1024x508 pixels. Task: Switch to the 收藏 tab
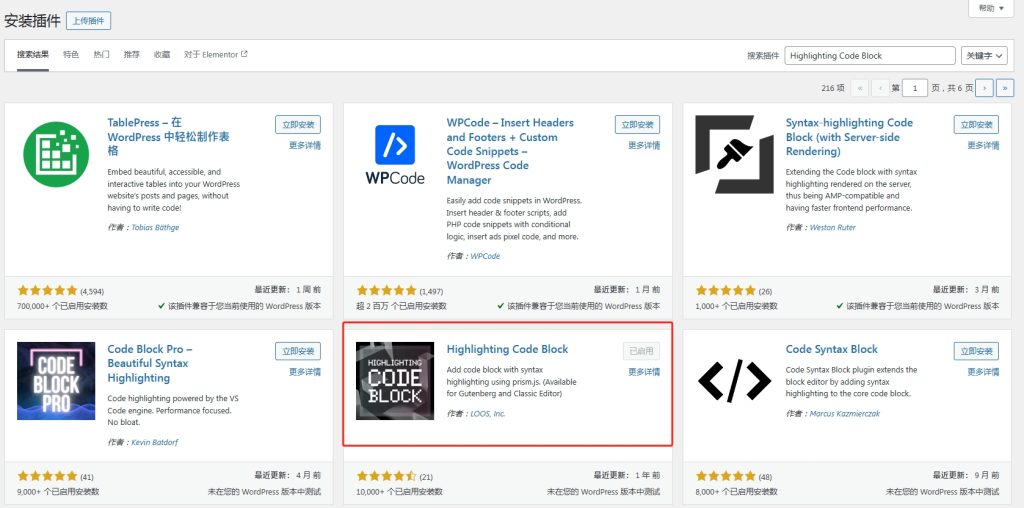(162, 55)
